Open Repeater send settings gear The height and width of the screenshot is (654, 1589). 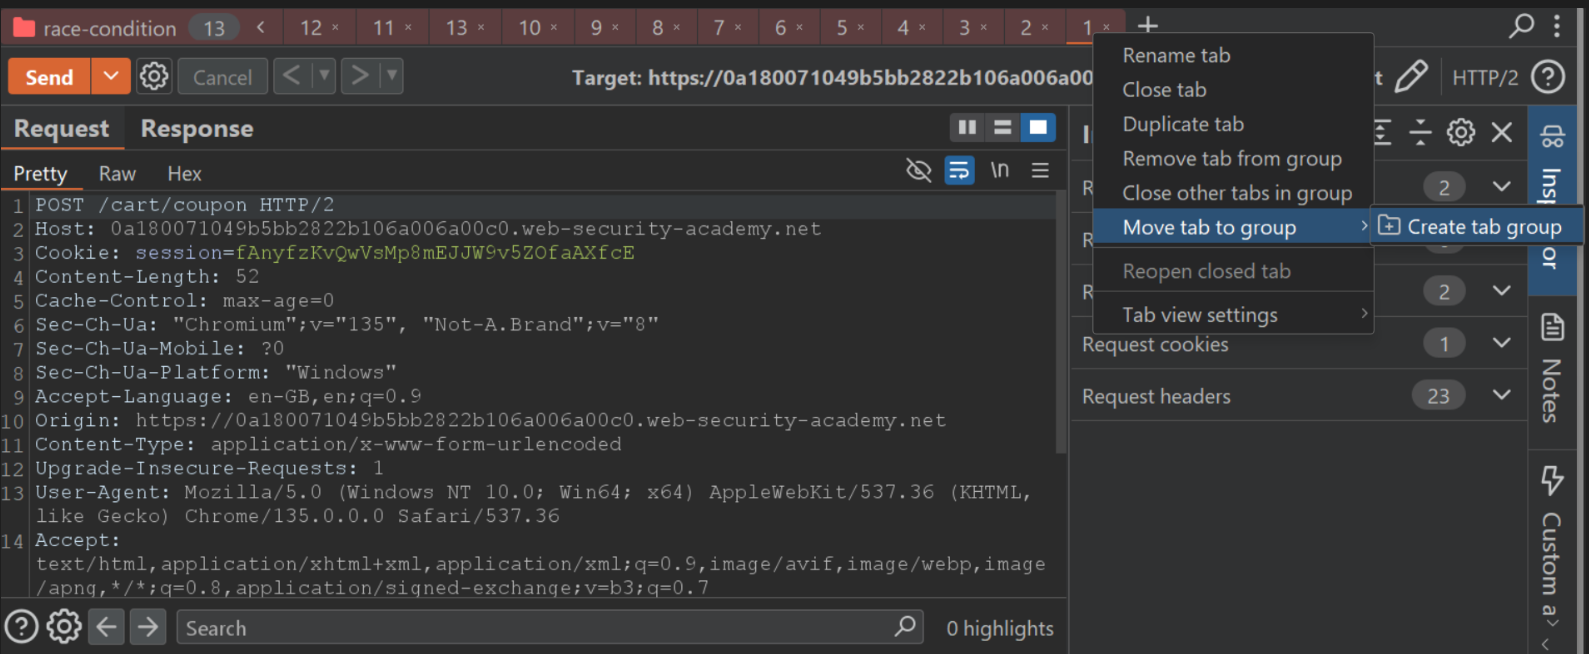click(154, 76)
